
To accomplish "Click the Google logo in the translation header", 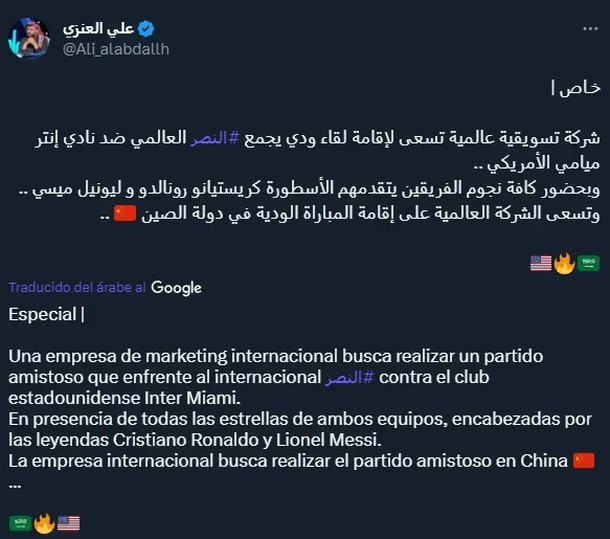I will pos(177,288).
